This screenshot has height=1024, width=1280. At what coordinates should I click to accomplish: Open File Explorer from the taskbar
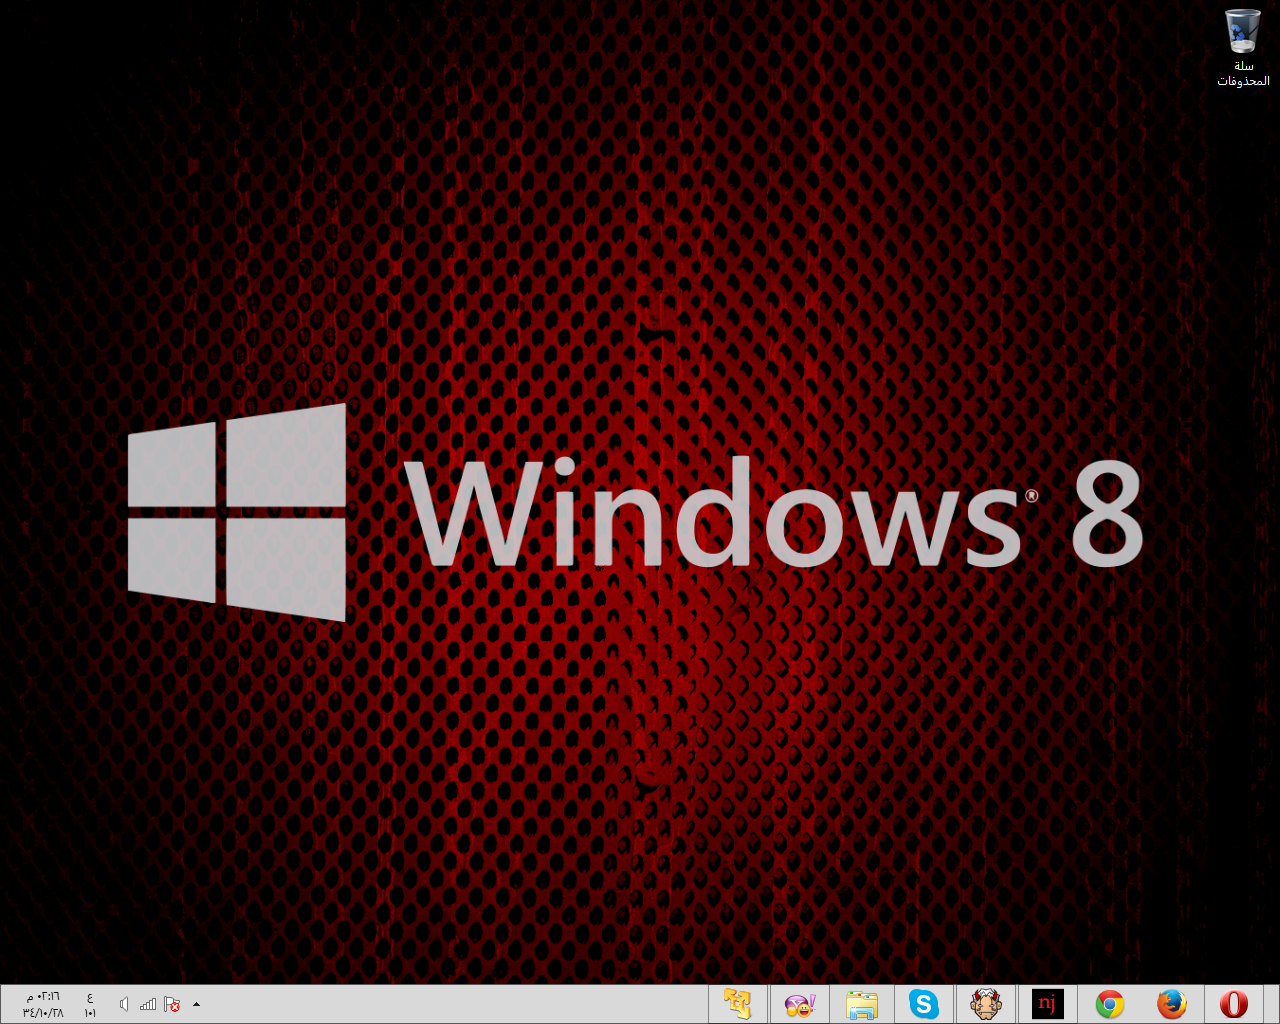(861, 1004)
